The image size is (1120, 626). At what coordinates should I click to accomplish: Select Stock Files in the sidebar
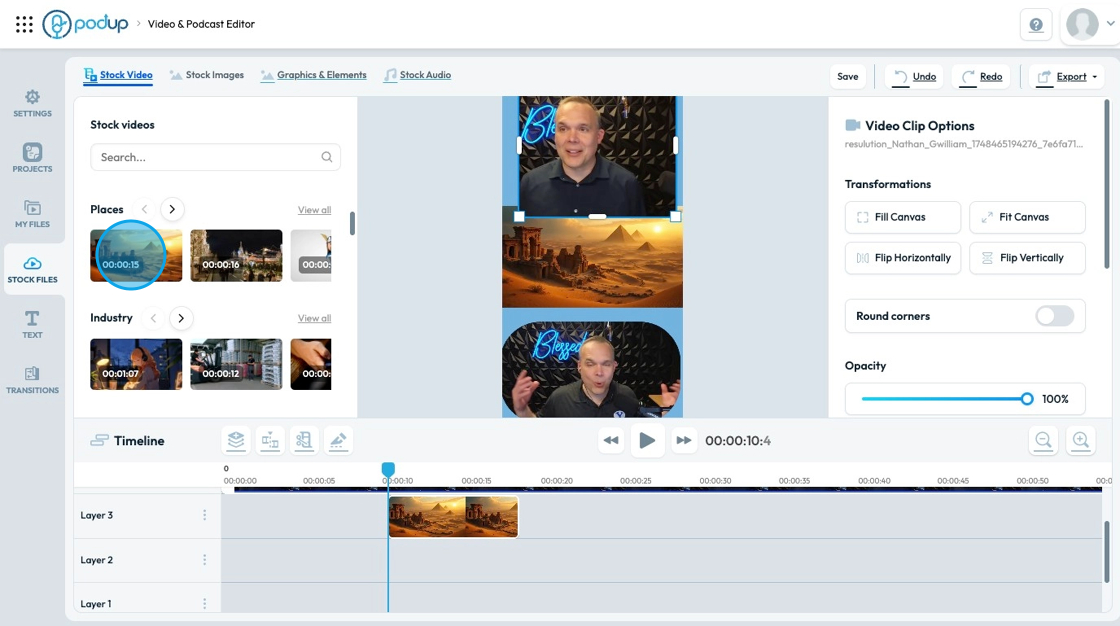coord(32,269)
